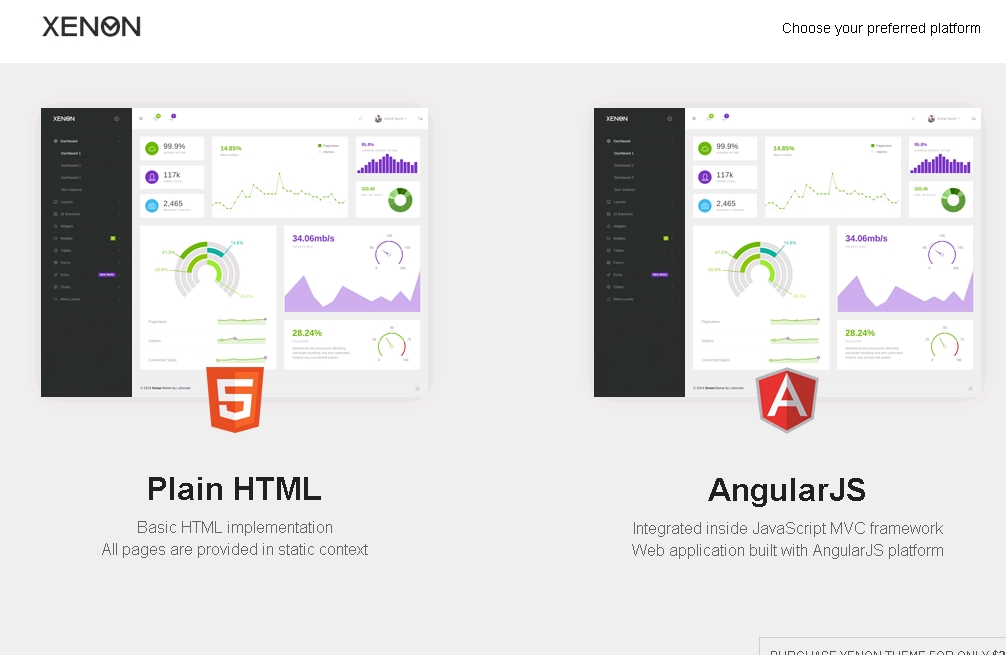Expand the Dashboard menu in Plain HTML preview
This screenshot has height=655, width=1006.
click(x=69, y=141)
